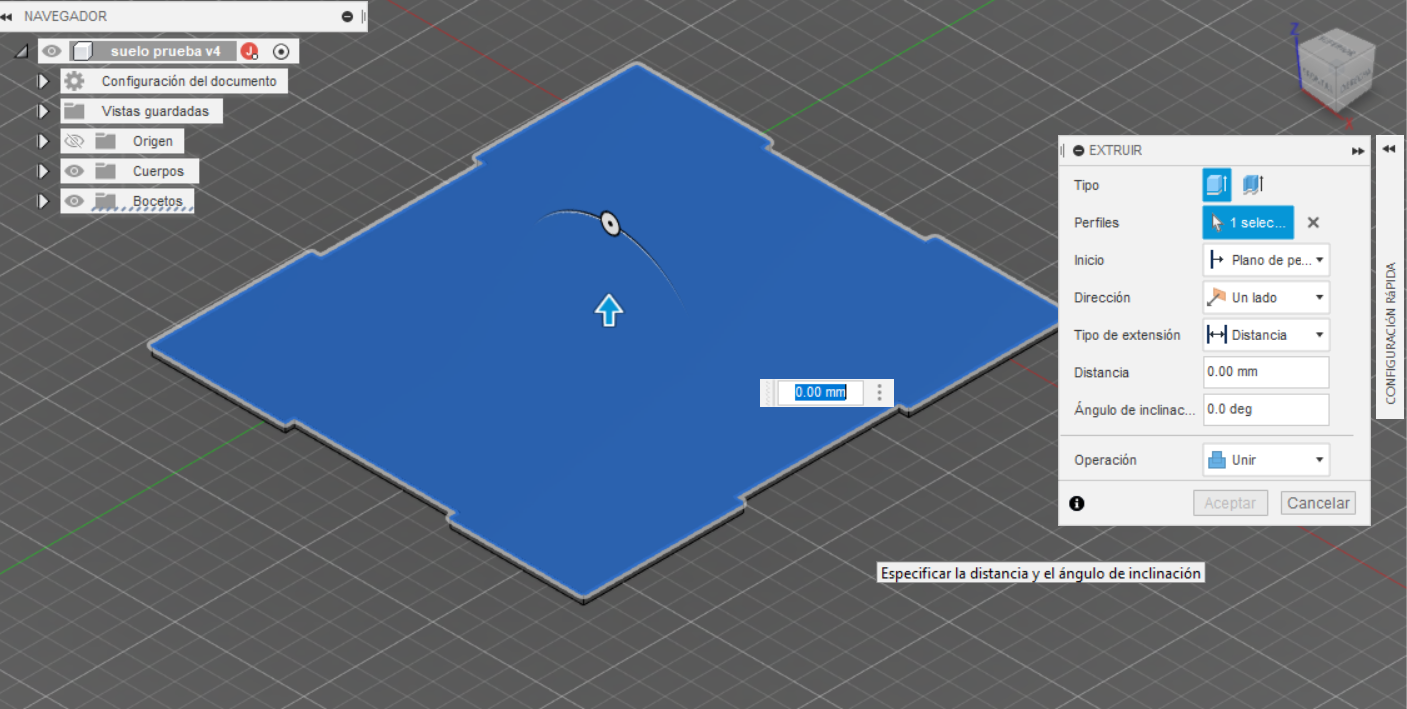Viewport: 1407px width, 709px height.
Task: Expand the Extruir dialog with double arrows
Action: pos(1357,151)
